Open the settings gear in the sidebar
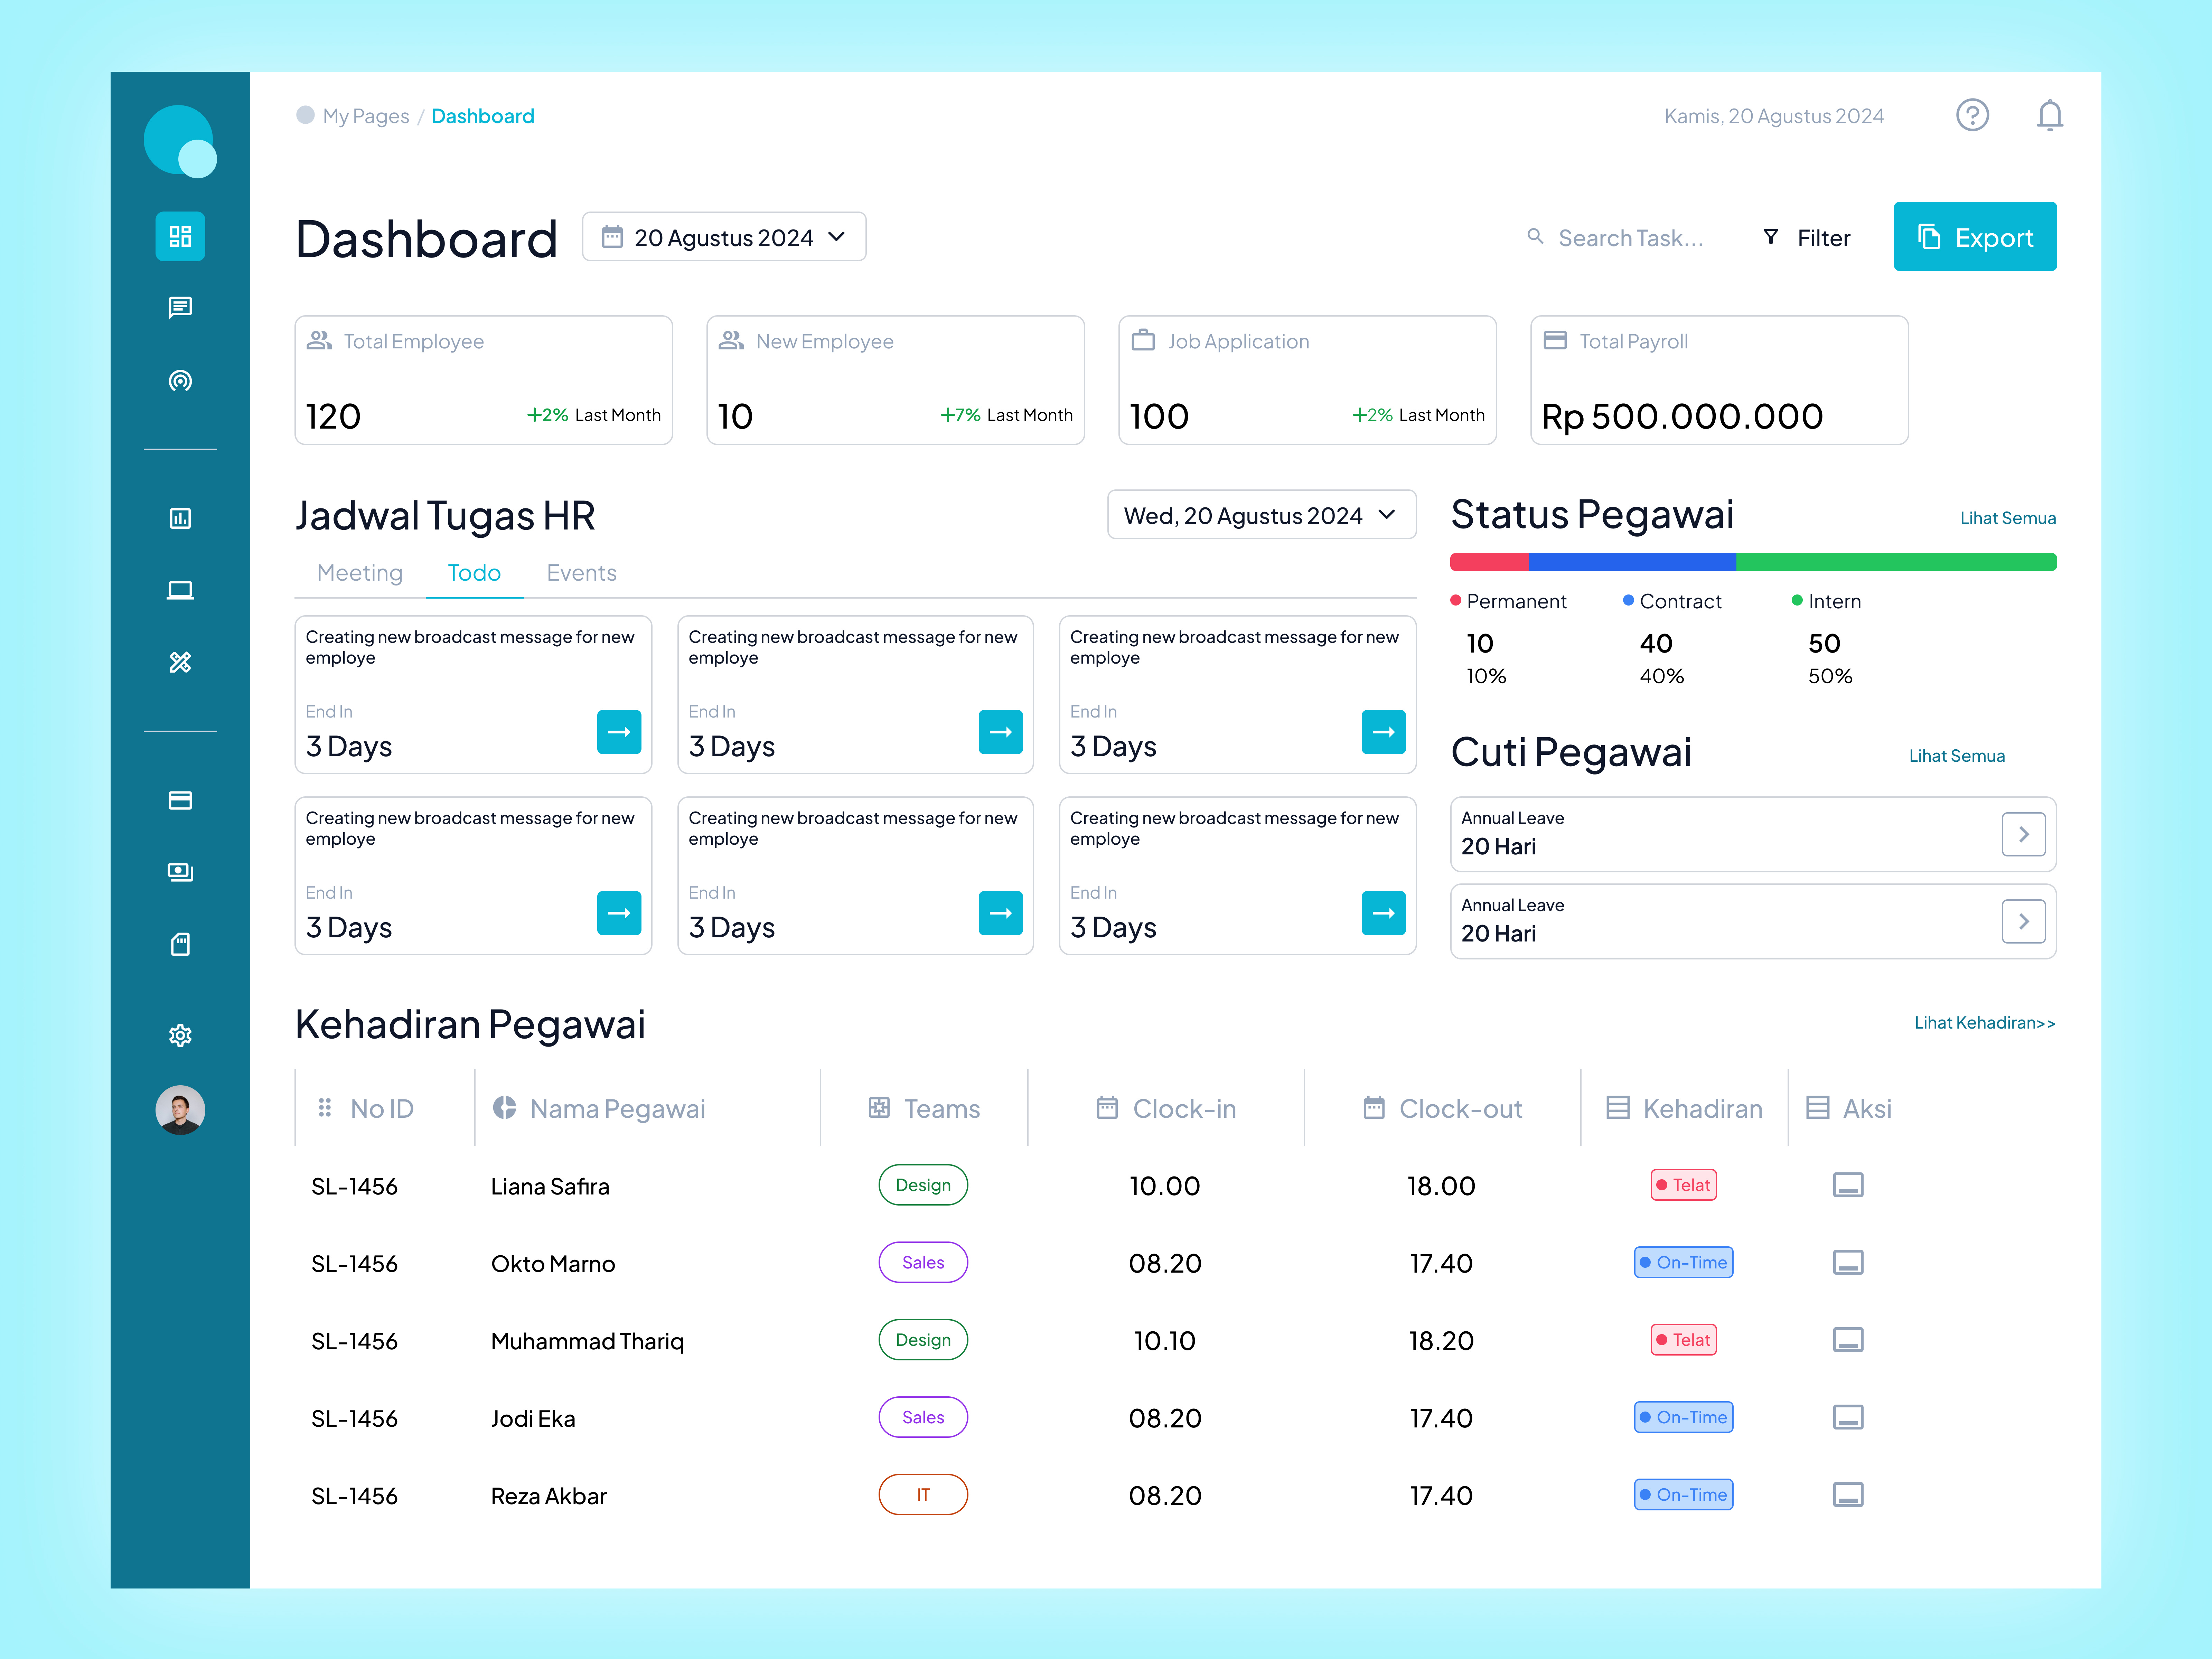 (180, 1035)
